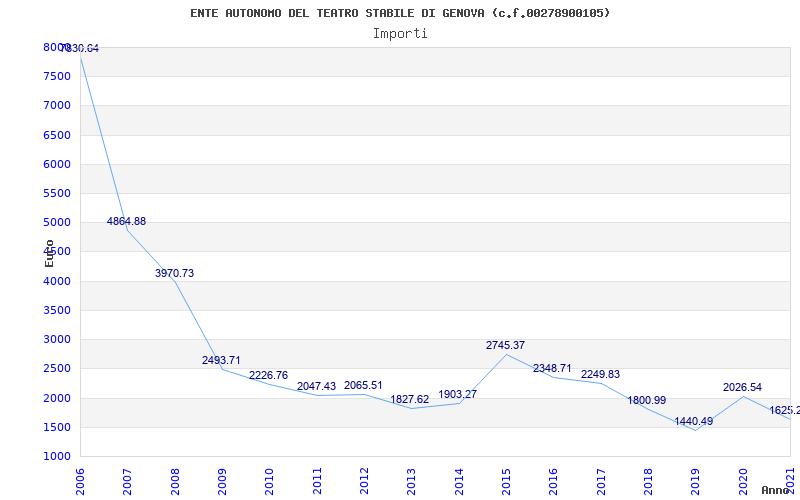
Task: Click the 2493.71 data label
Action: click(221, 360)
